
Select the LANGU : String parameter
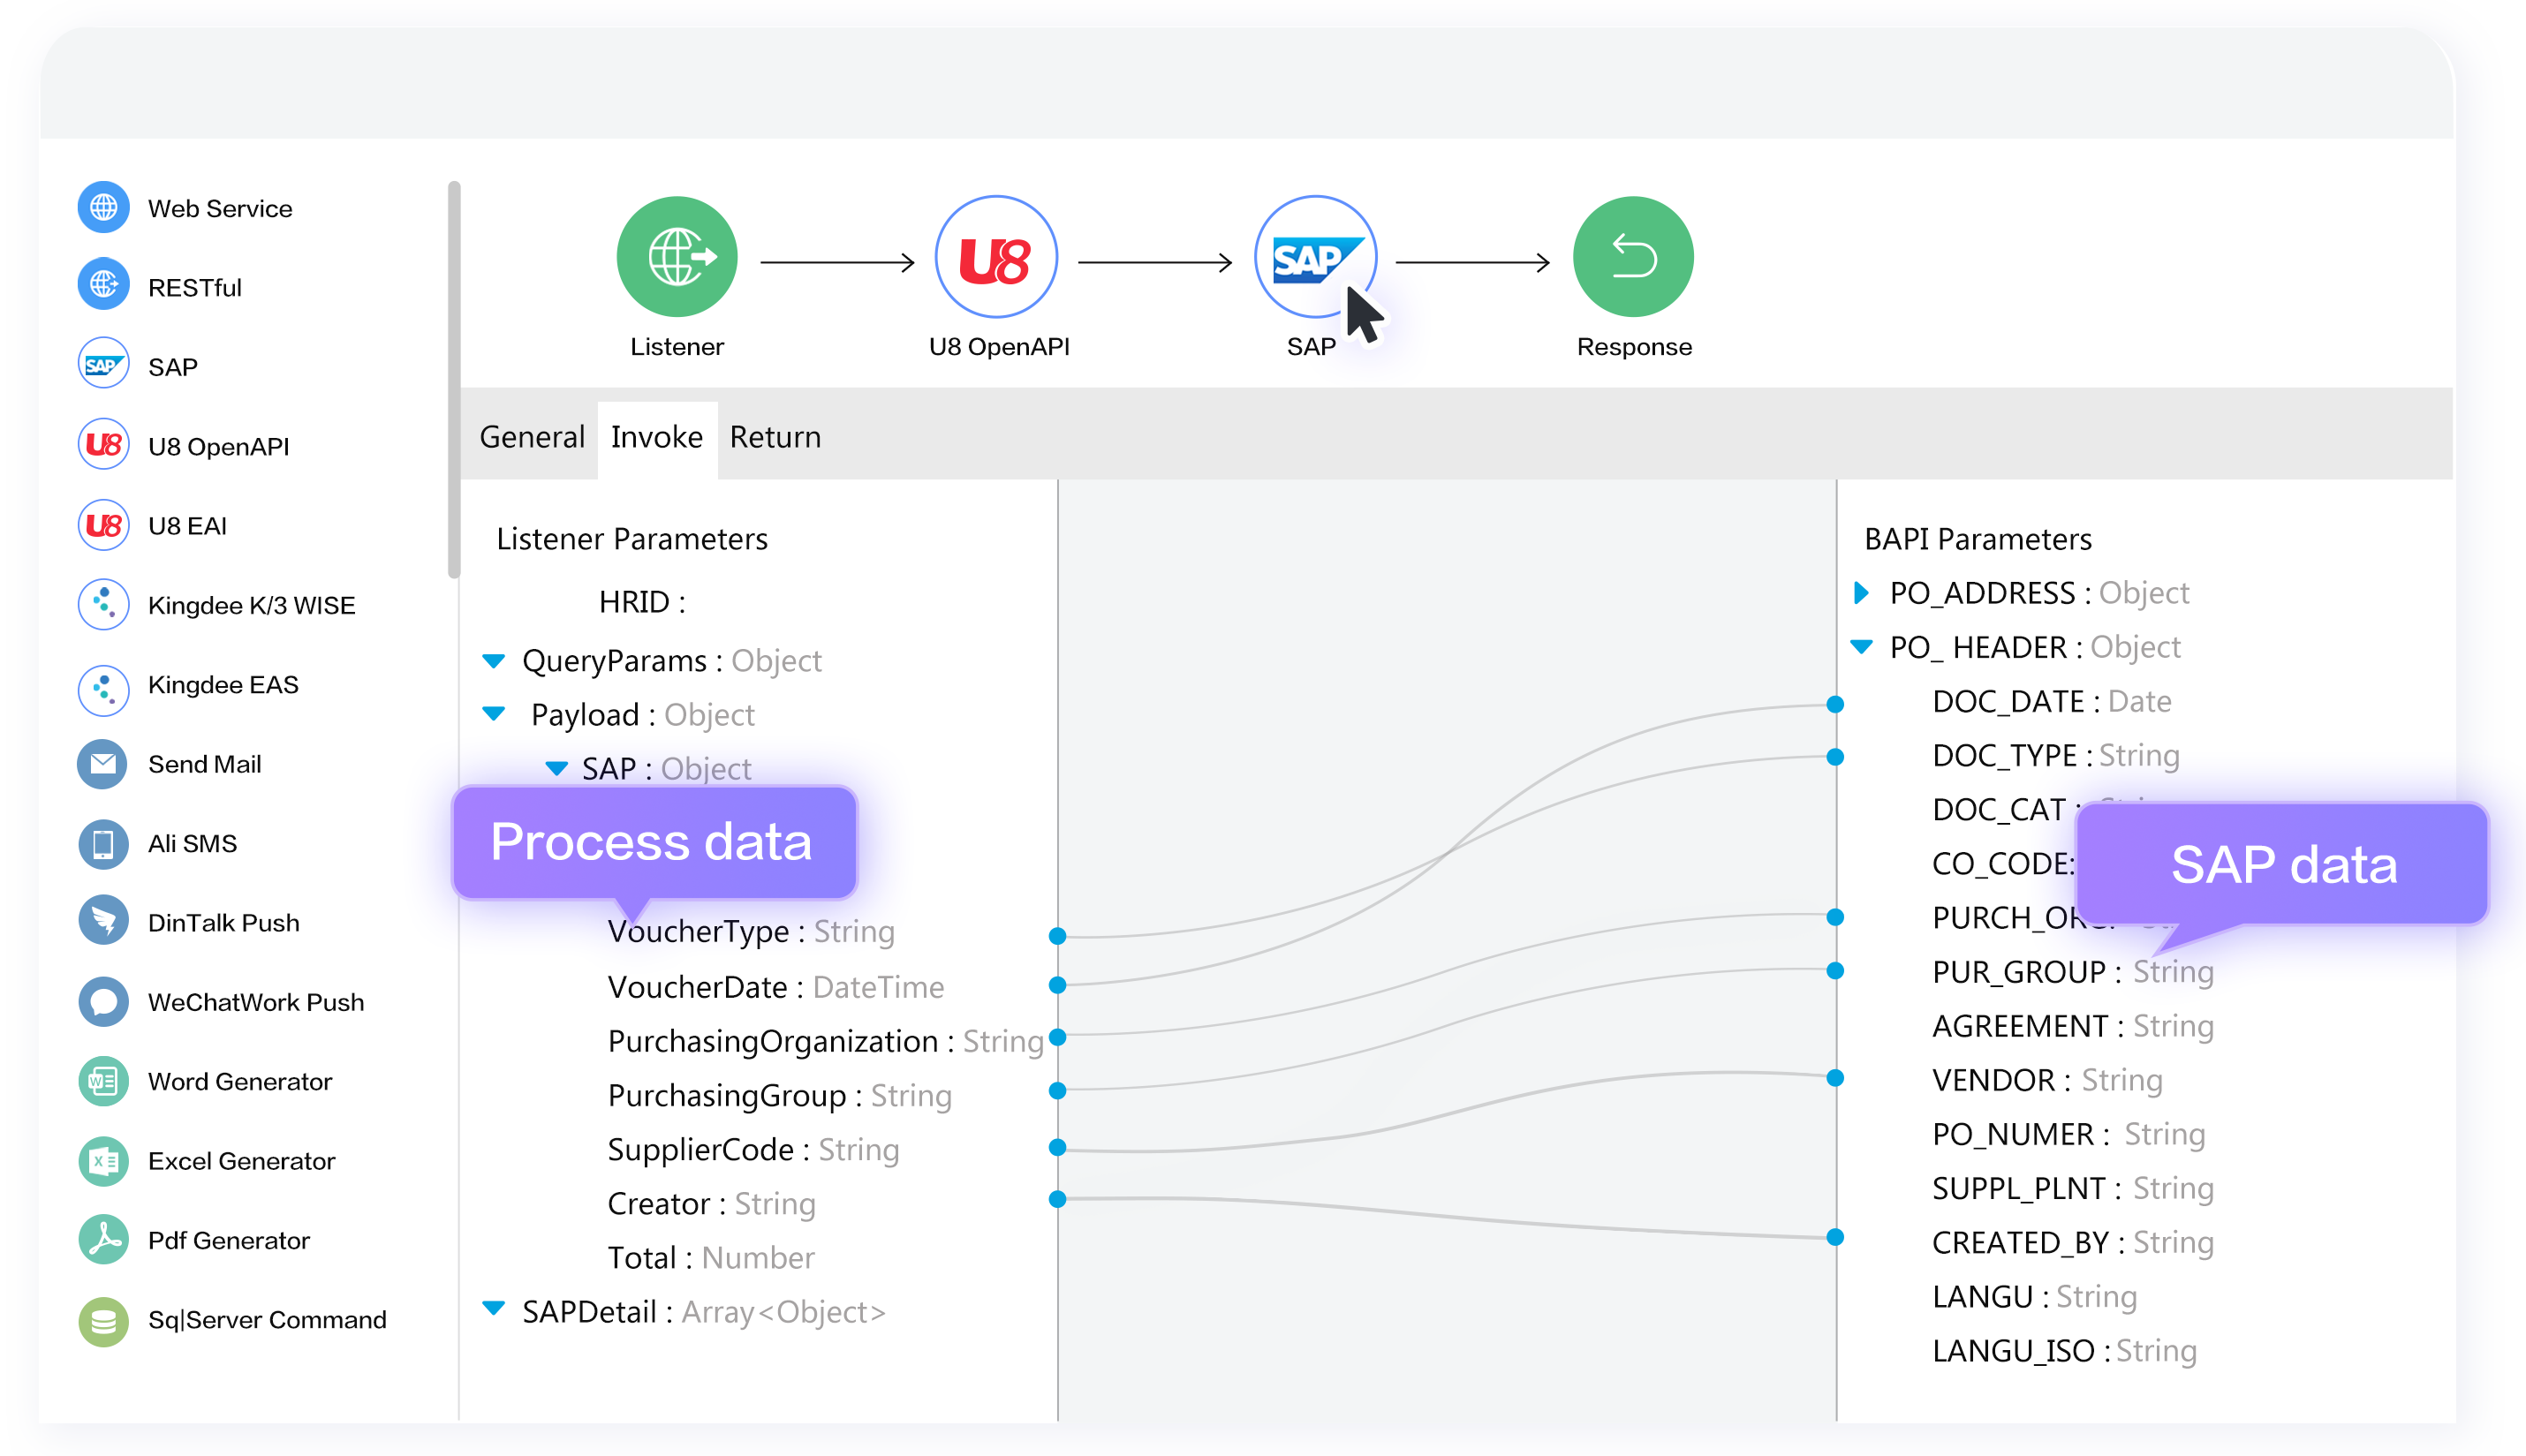click(2034, 1296)
